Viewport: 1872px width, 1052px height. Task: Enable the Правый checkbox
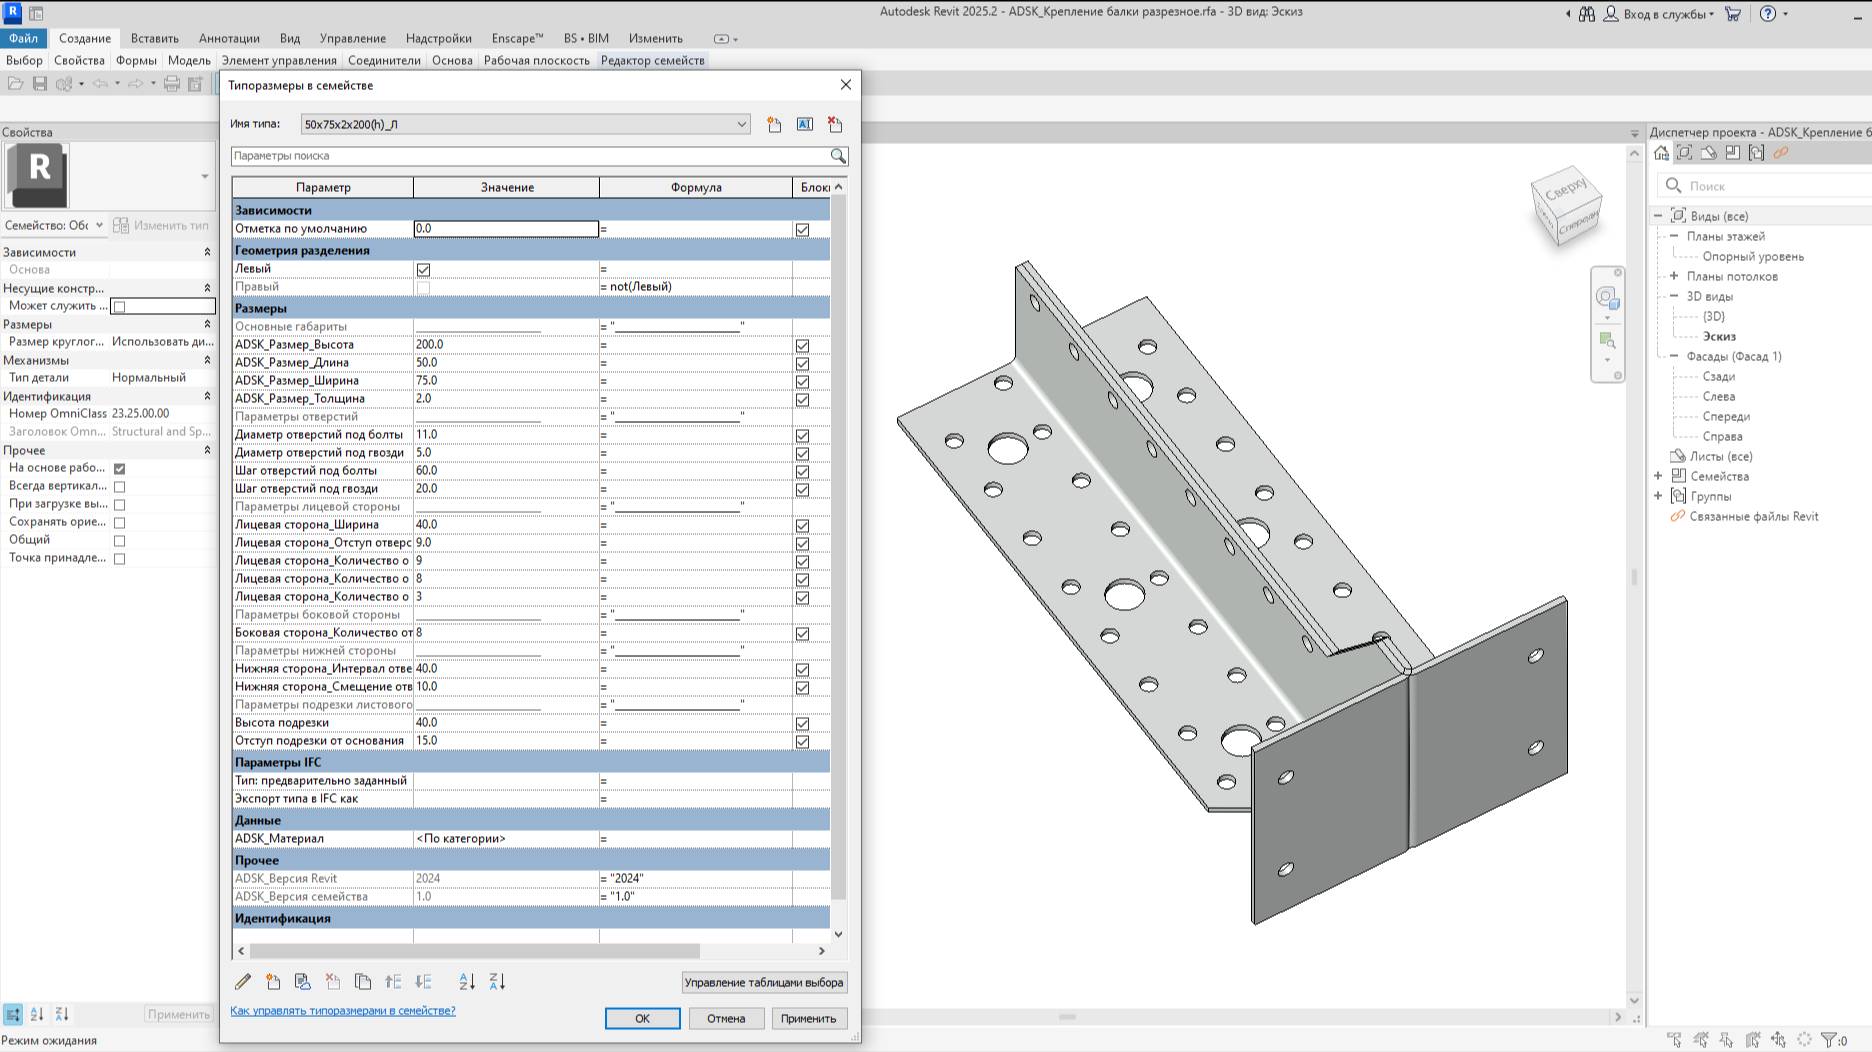[421, 287]
